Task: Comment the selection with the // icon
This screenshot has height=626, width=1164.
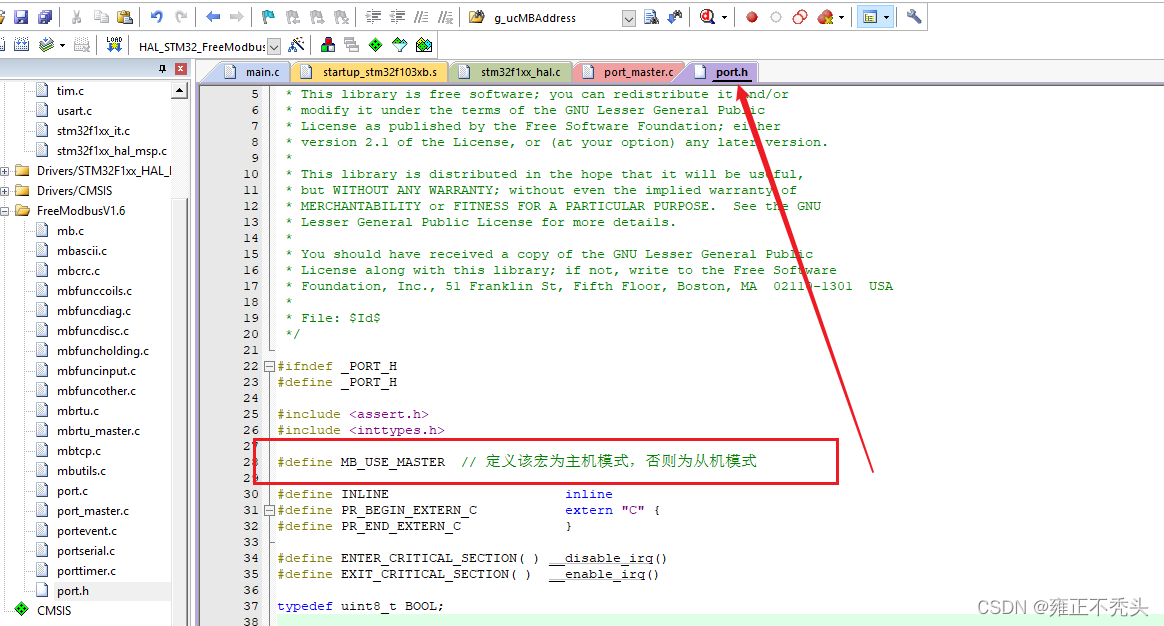Action: click(422, 17)
